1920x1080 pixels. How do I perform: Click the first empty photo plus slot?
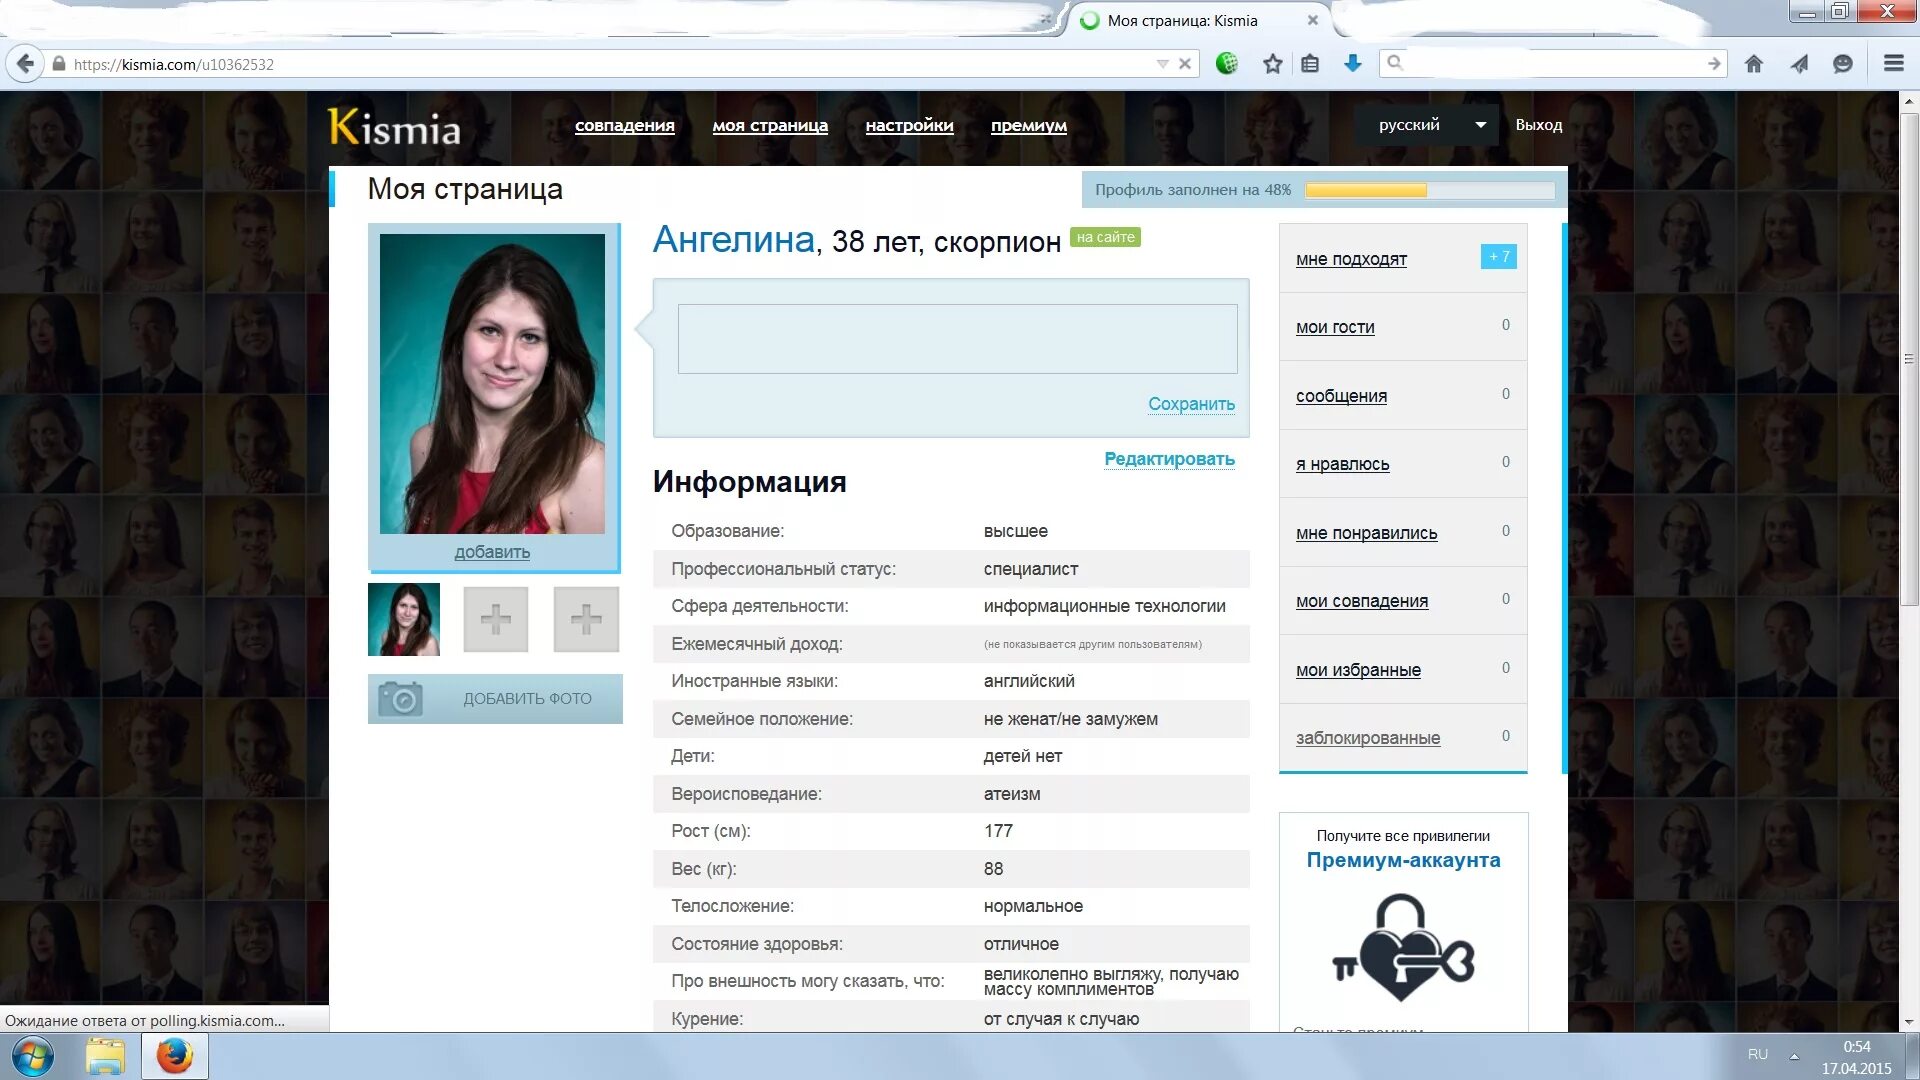click(x=496, y=620)
